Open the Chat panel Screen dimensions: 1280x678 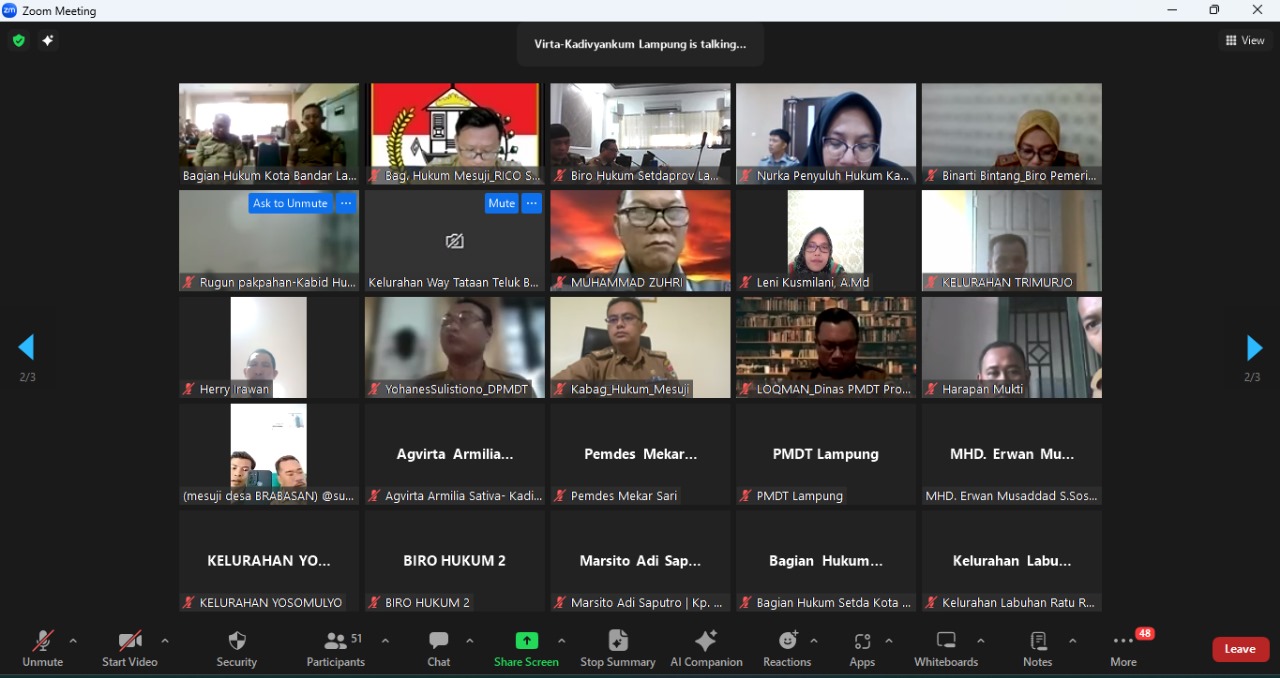pos(438,648)
